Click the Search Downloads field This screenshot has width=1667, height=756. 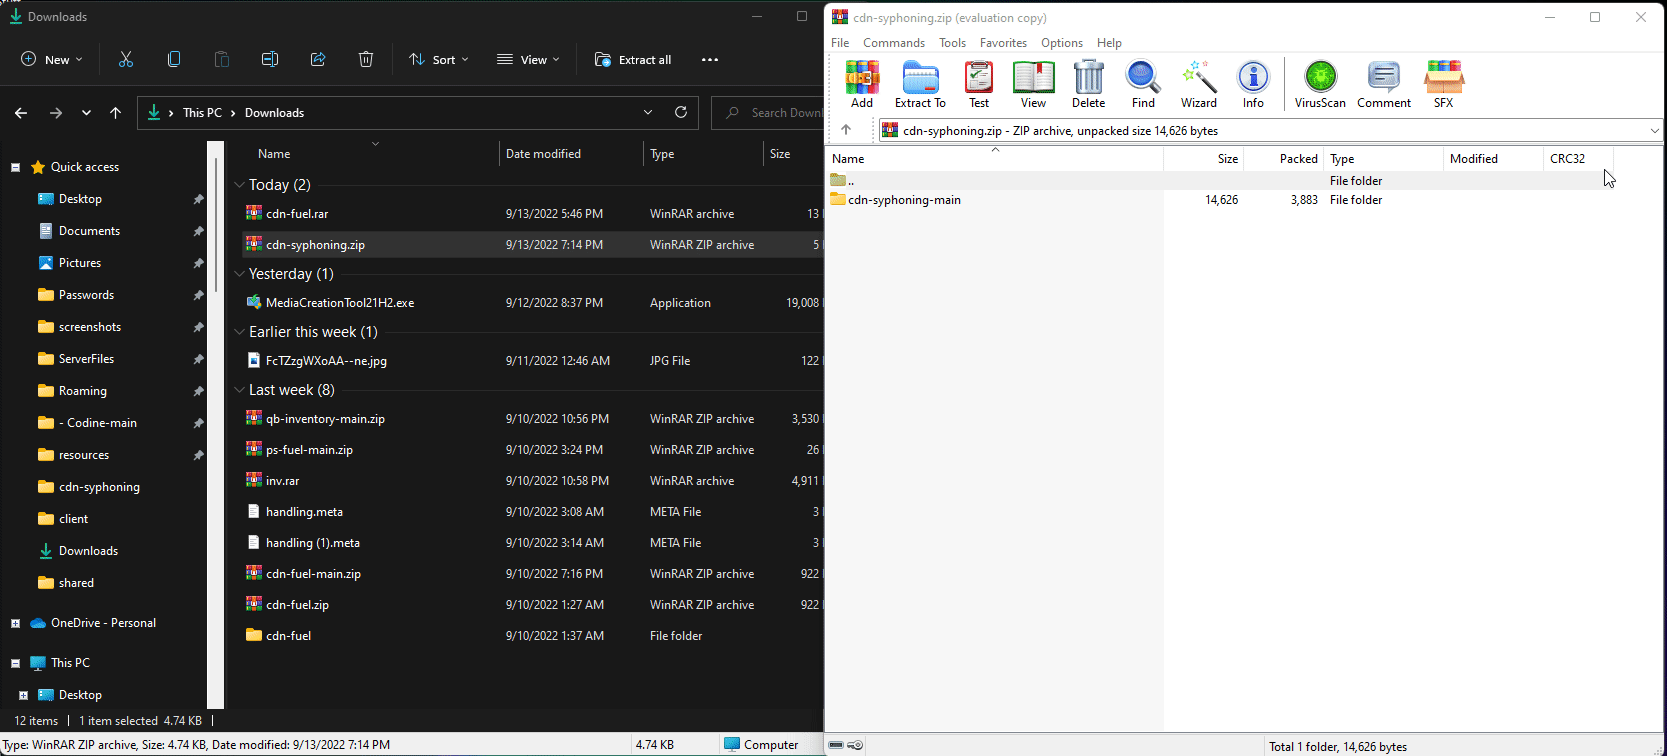click(x=768, y=113)
